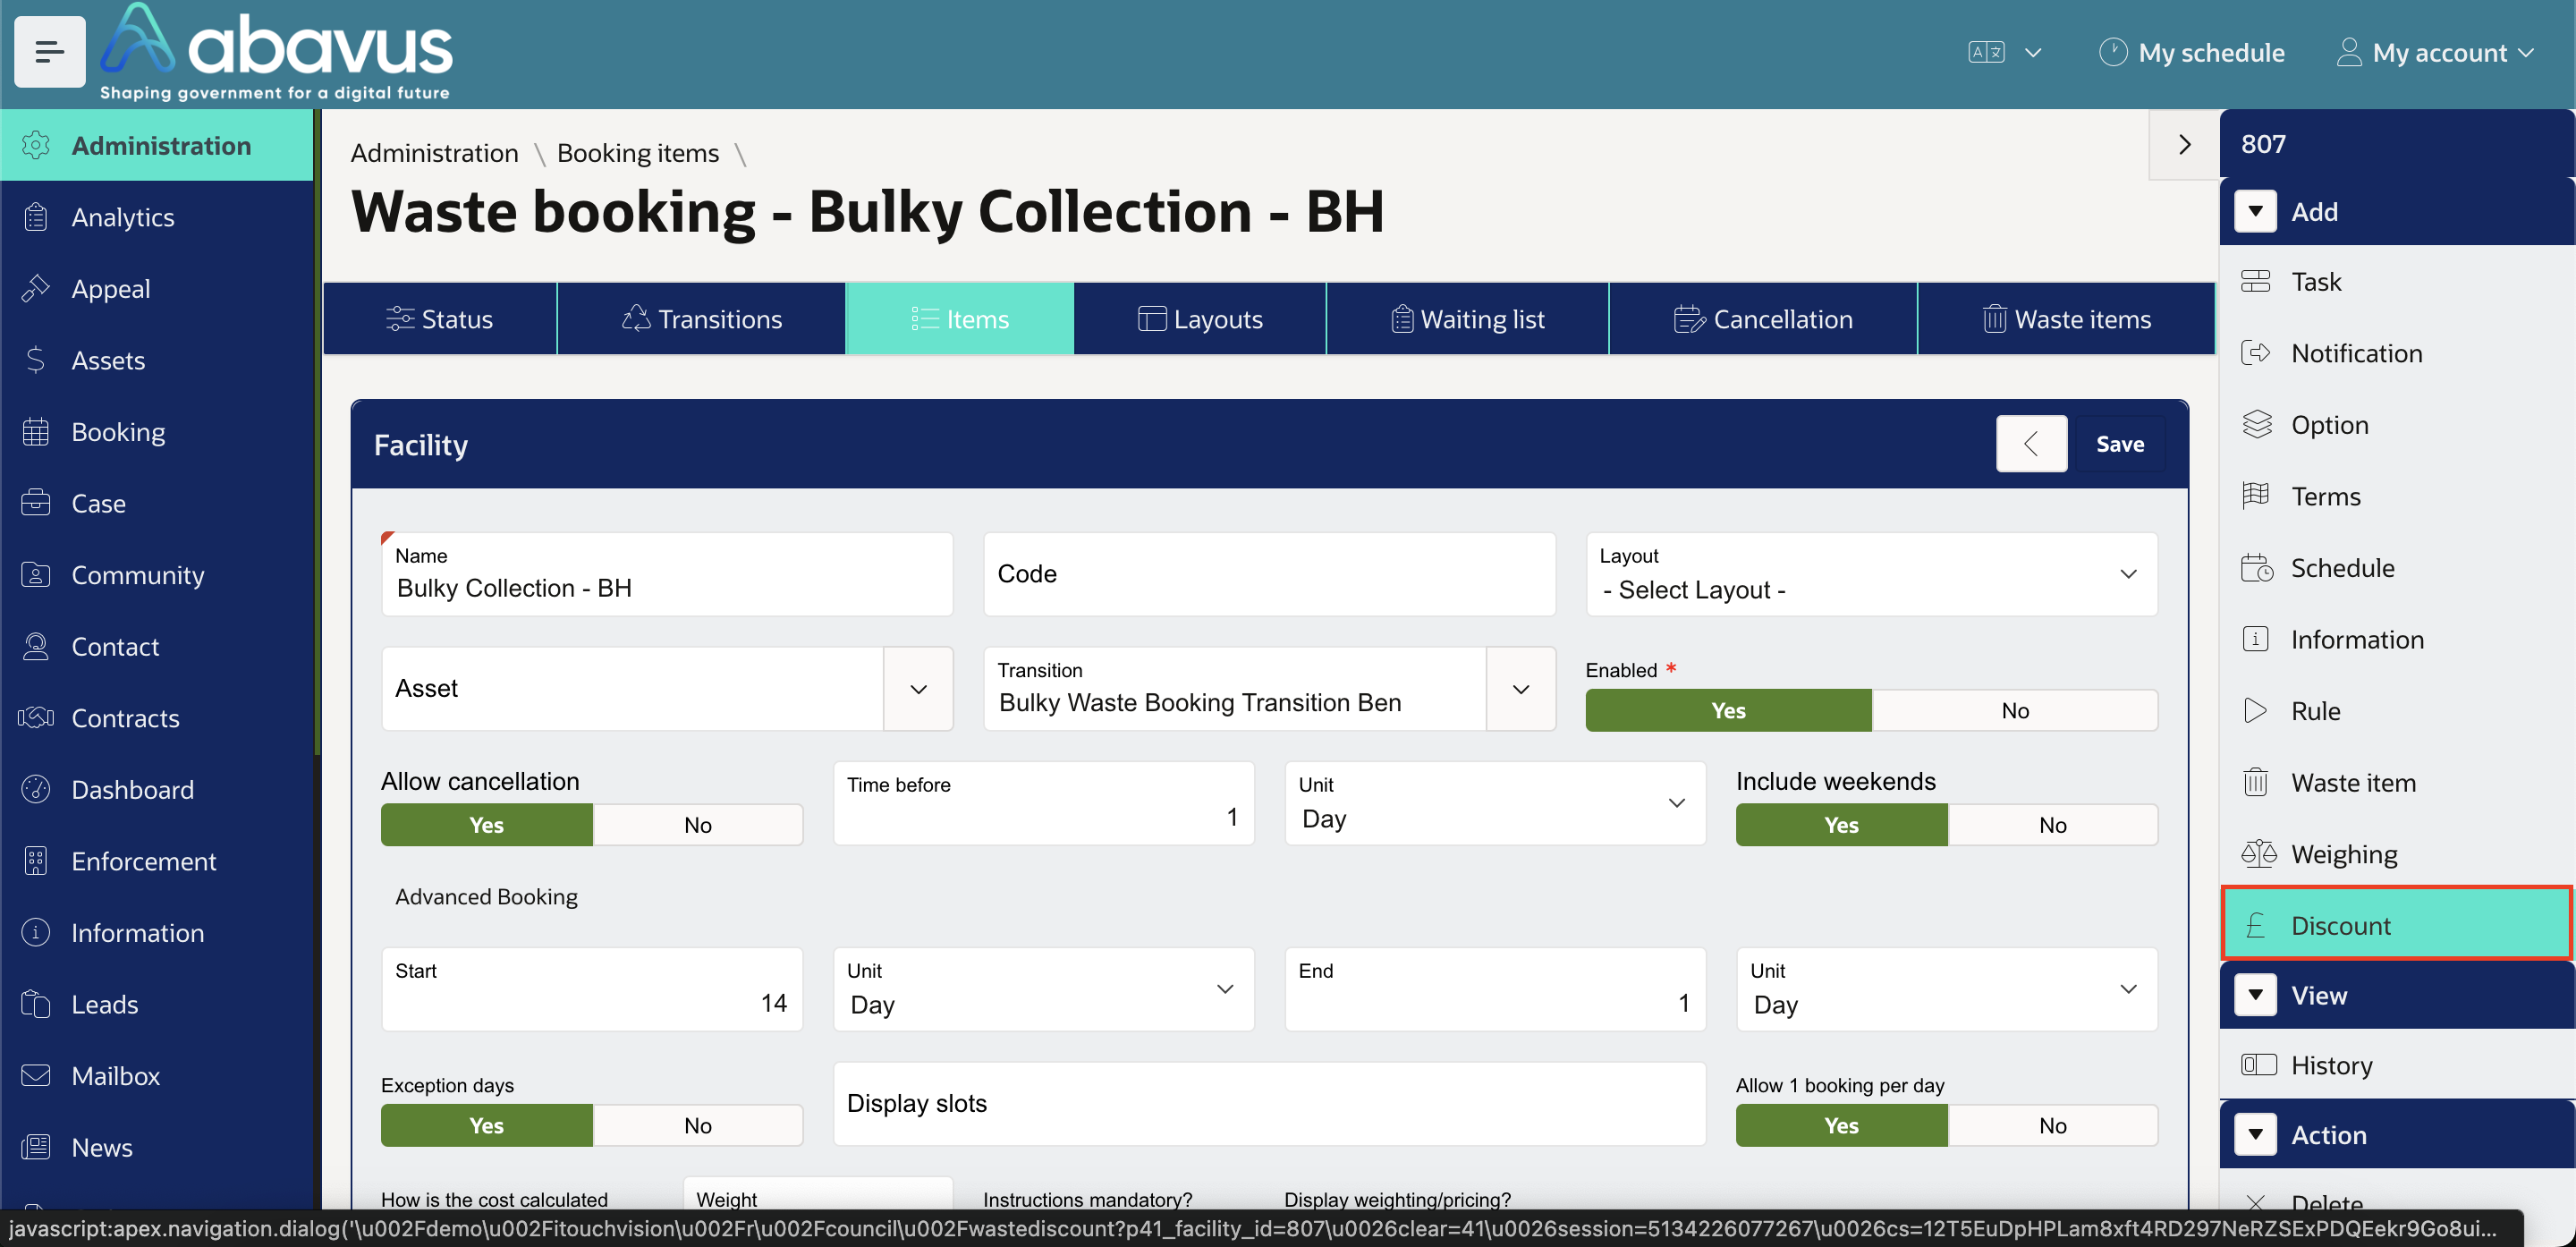2576x1247 pixels.
Task: Click the Code input field
Action: (1269, 574)
